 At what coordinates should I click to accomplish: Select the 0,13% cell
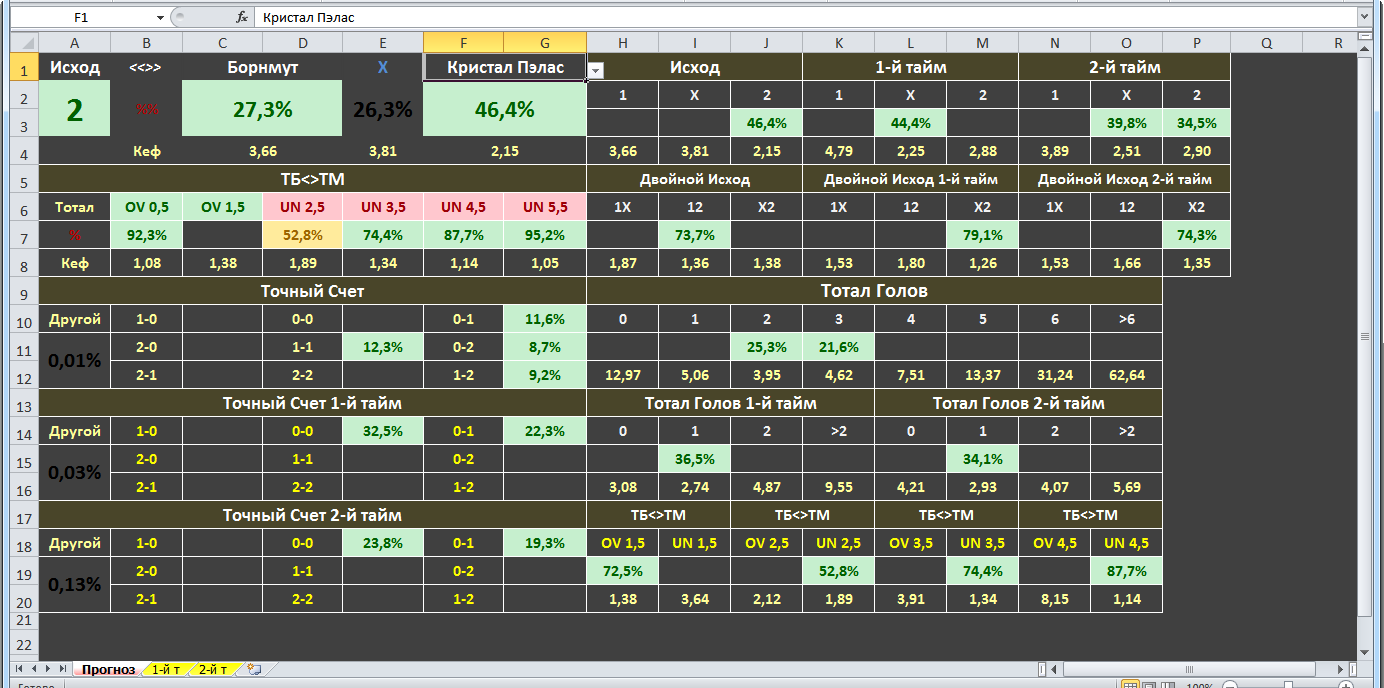pos(75,586)
